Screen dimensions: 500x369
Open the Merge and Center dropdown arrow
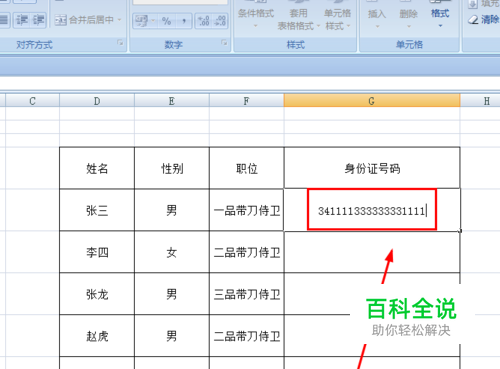(x=119, y=20)
